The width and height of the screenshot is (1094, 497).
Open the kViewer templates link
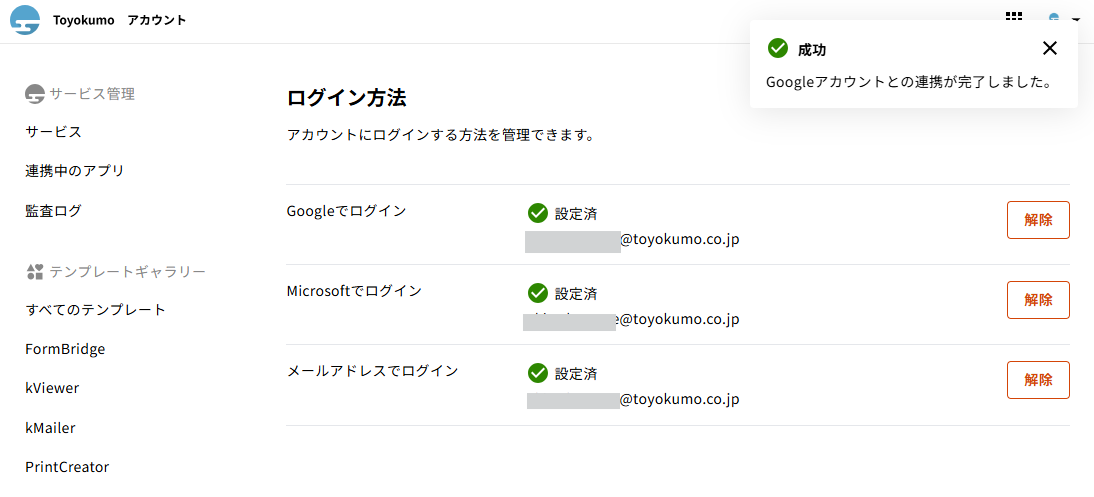(x=52, y=388)
